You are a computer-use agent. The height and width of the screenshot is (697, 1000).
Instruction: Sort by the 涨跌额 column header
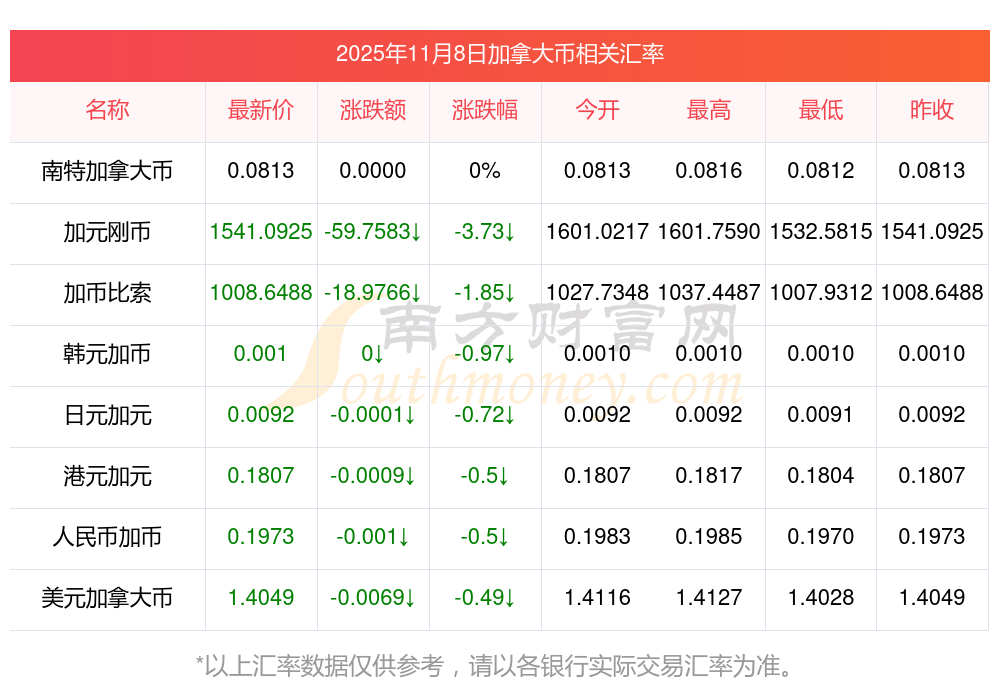[x=373, y=110]
